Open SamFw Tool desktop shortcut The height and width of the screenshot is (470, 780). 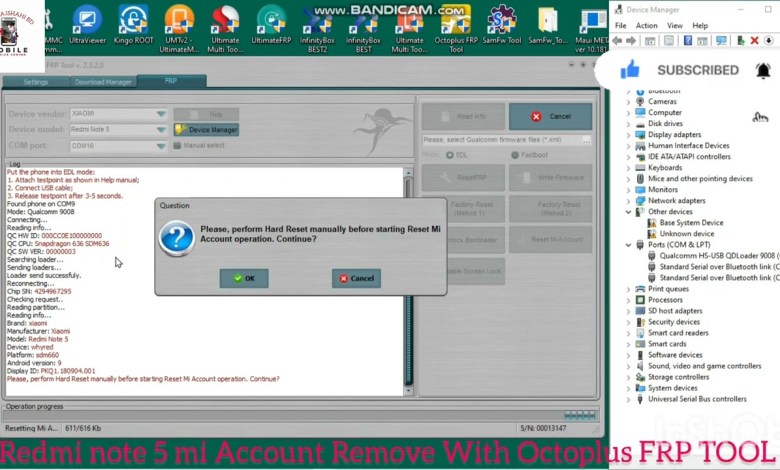[502, 24]
